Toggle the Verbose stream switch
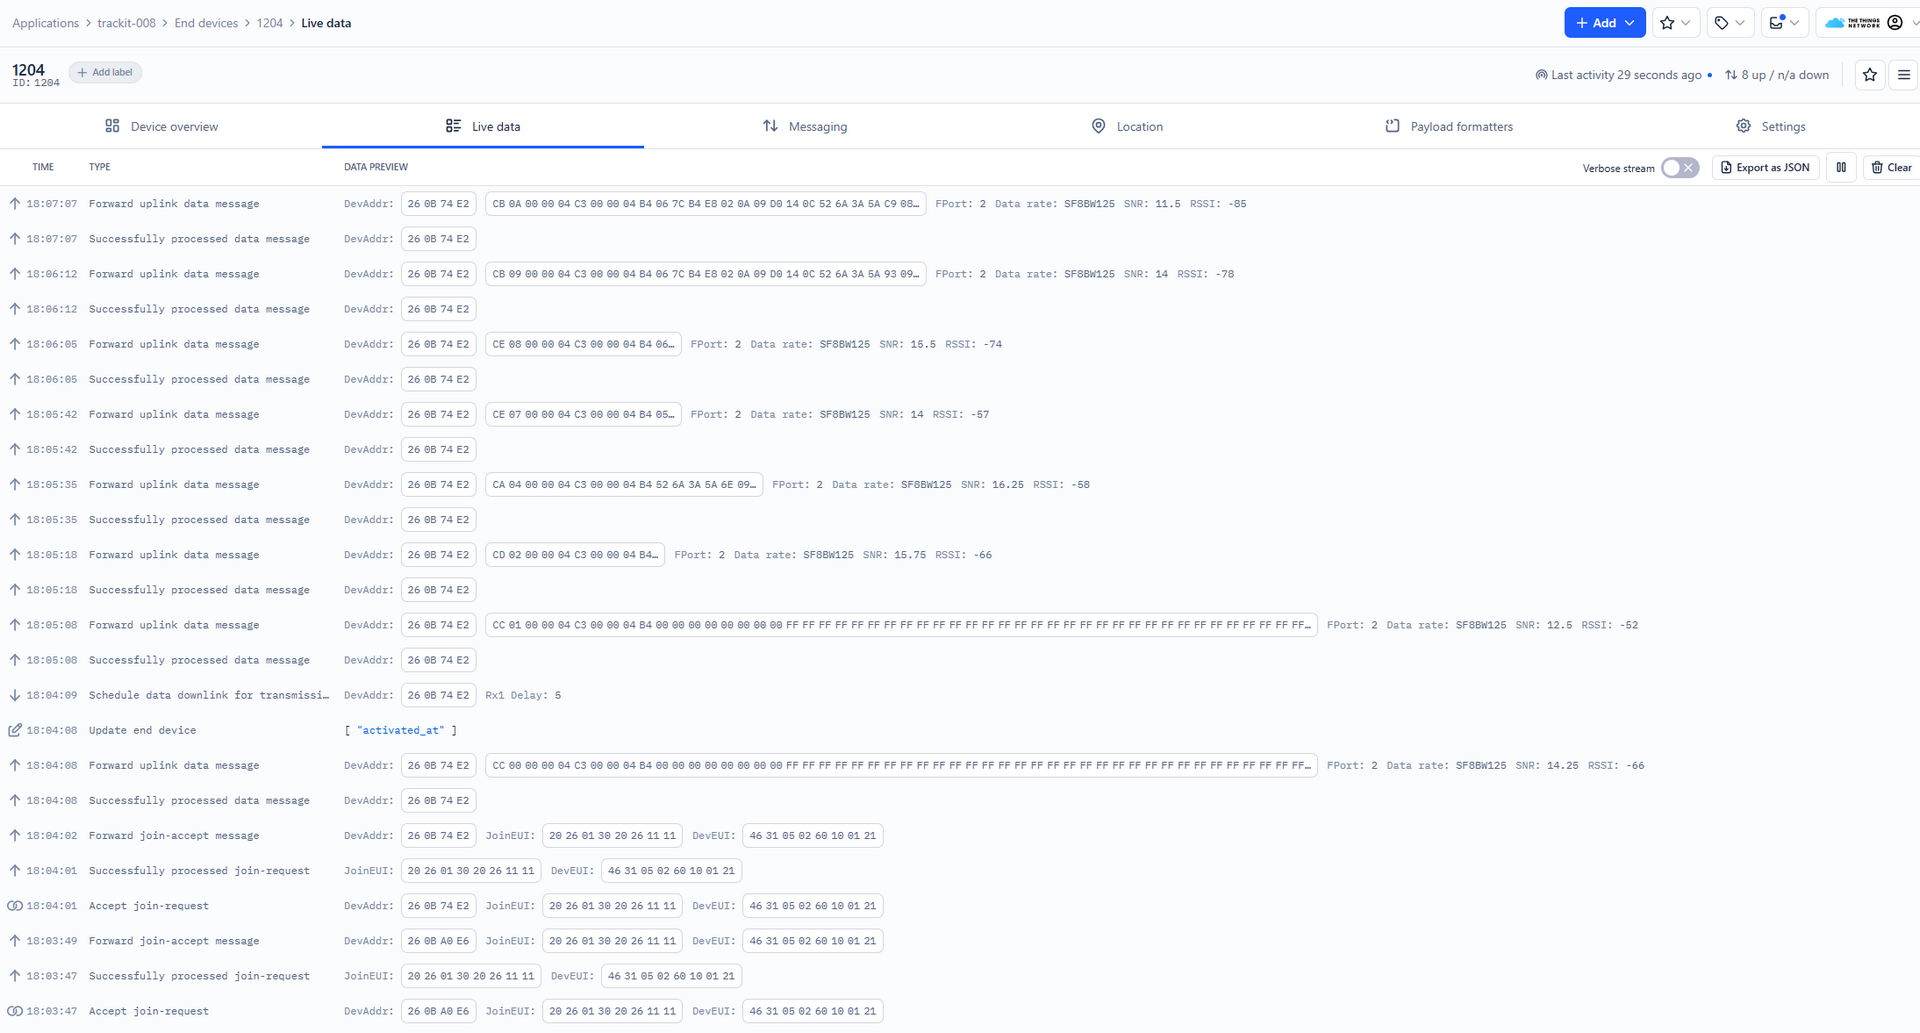The width and height of the screenshot is (1920, 1033). click(1679, 168)
